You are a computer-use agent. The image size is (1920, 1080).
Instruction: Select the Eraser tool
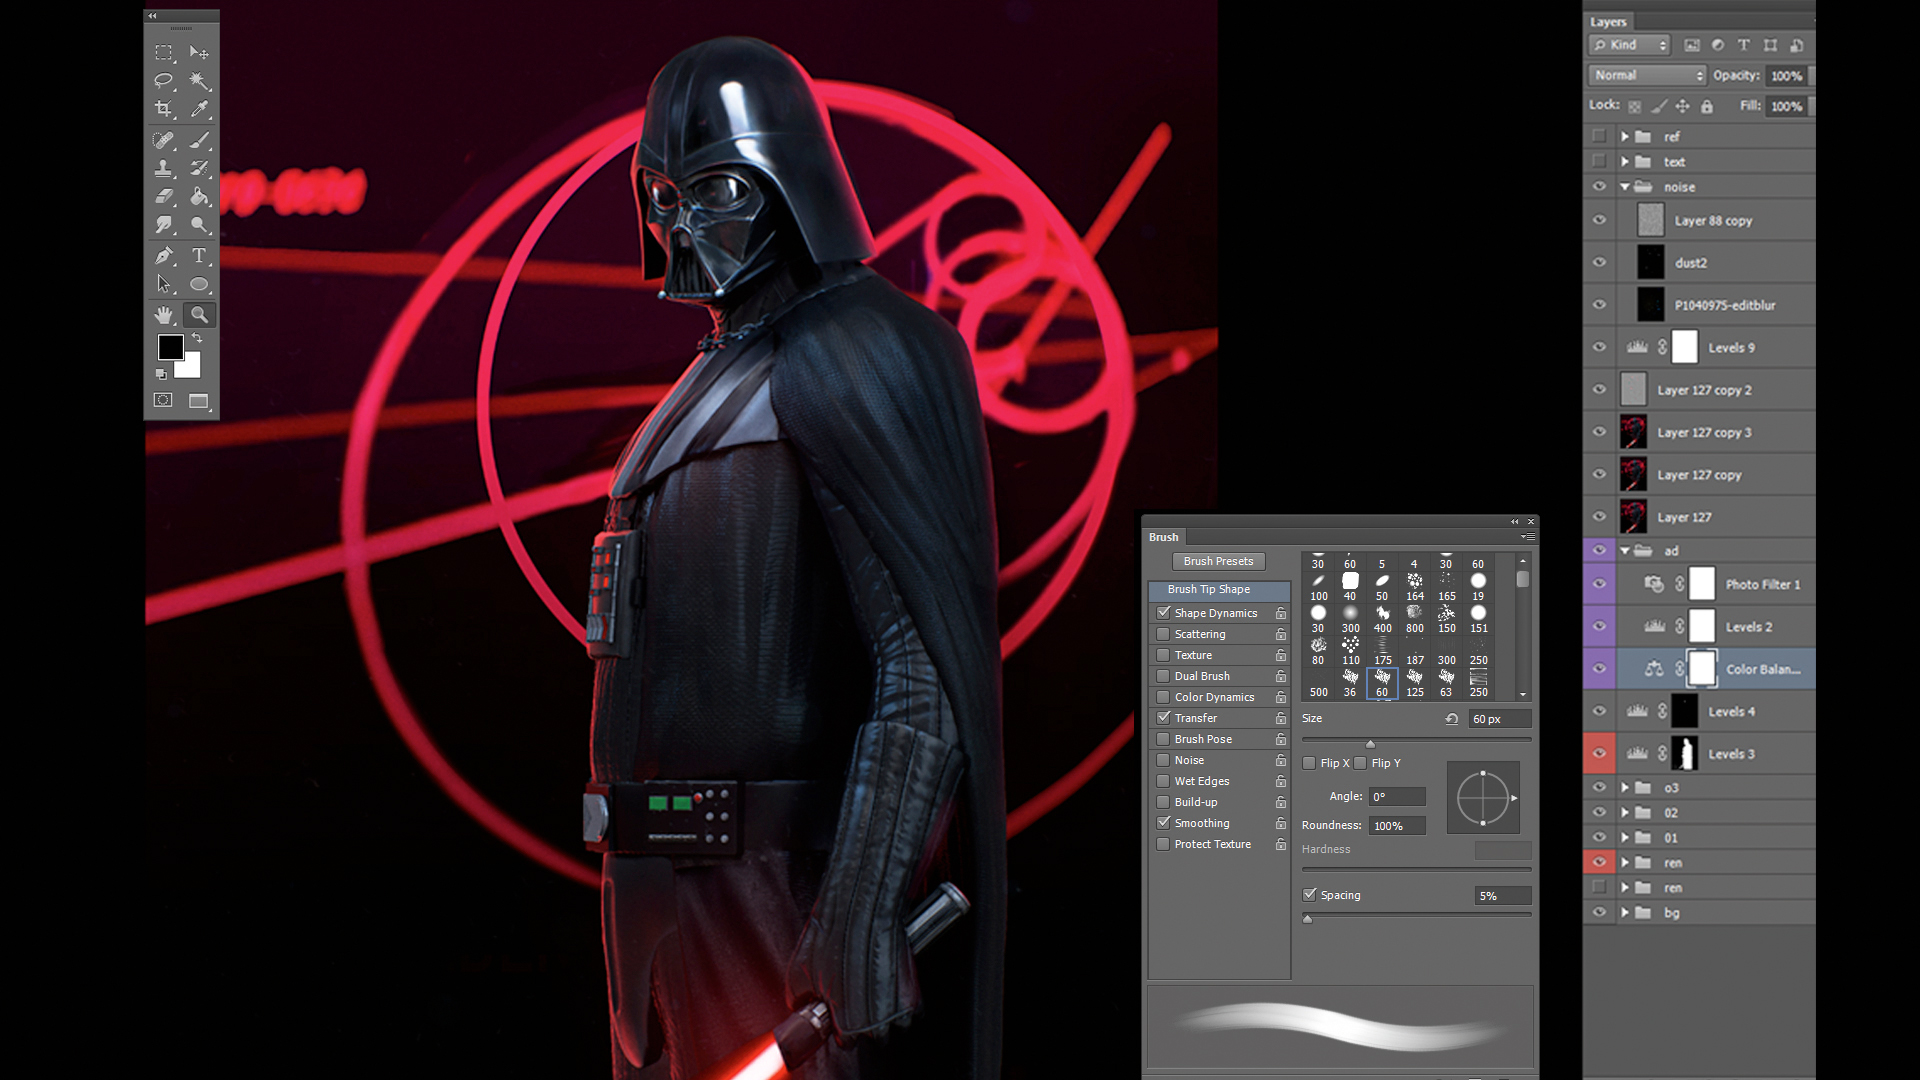click(164, 196)
